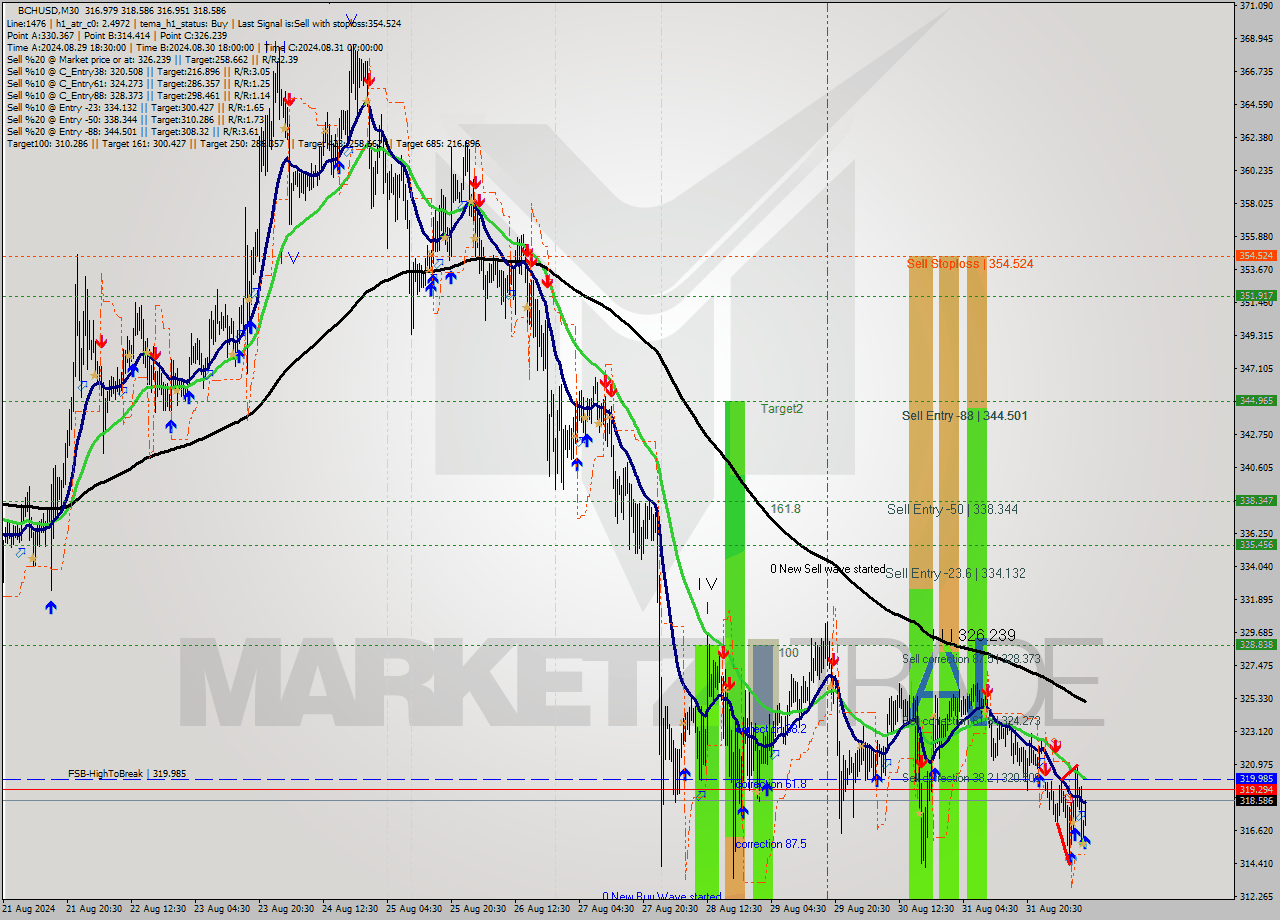This screenshot has width=1280, height=920.
Task: Select the 'Sell %20 @ Entry -50' line
Action: (135, 119)
